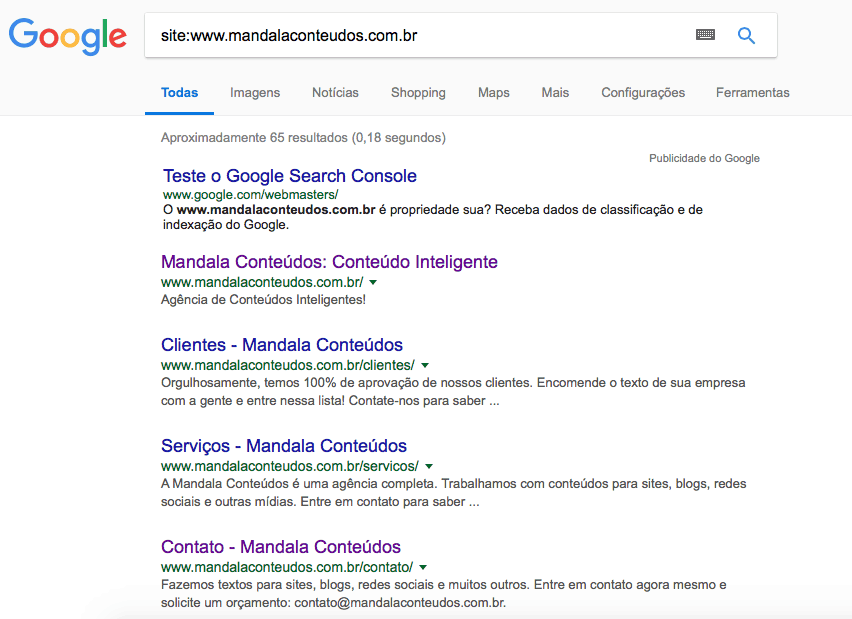This screenshot has width=852, height=619.
Task: Click into the search query field
Action: tap(420, 36)
